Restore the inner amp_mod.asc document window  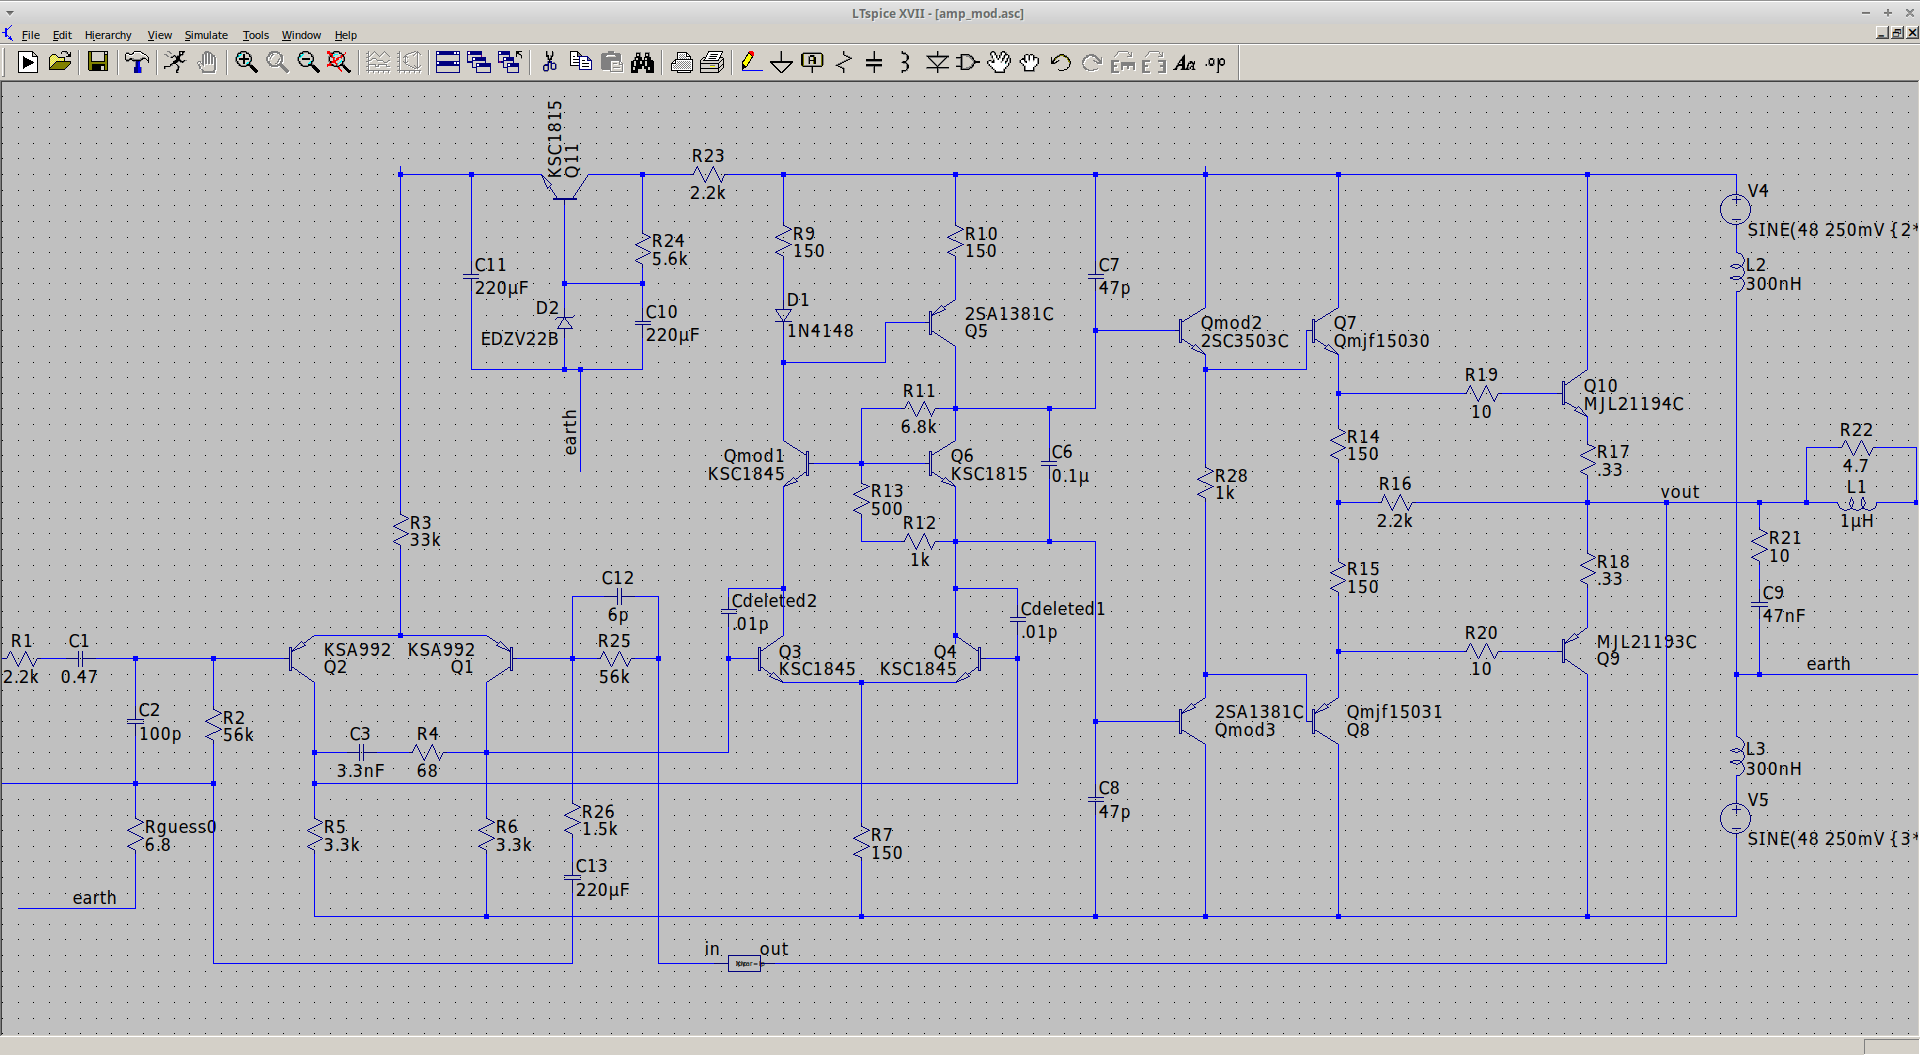pos(1896,33)
